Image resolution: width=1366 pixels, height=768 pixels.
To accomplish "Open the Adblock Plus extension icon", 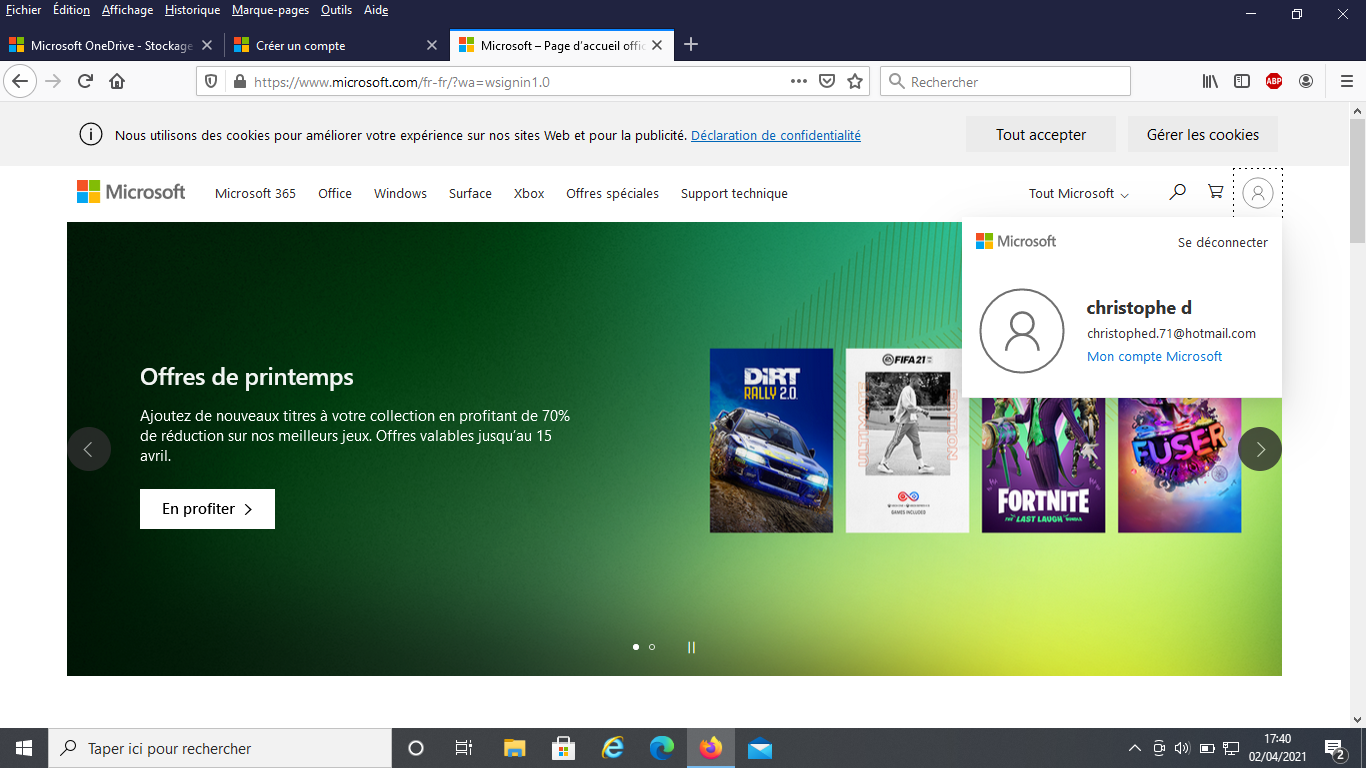I will [x=1273, y=82].
